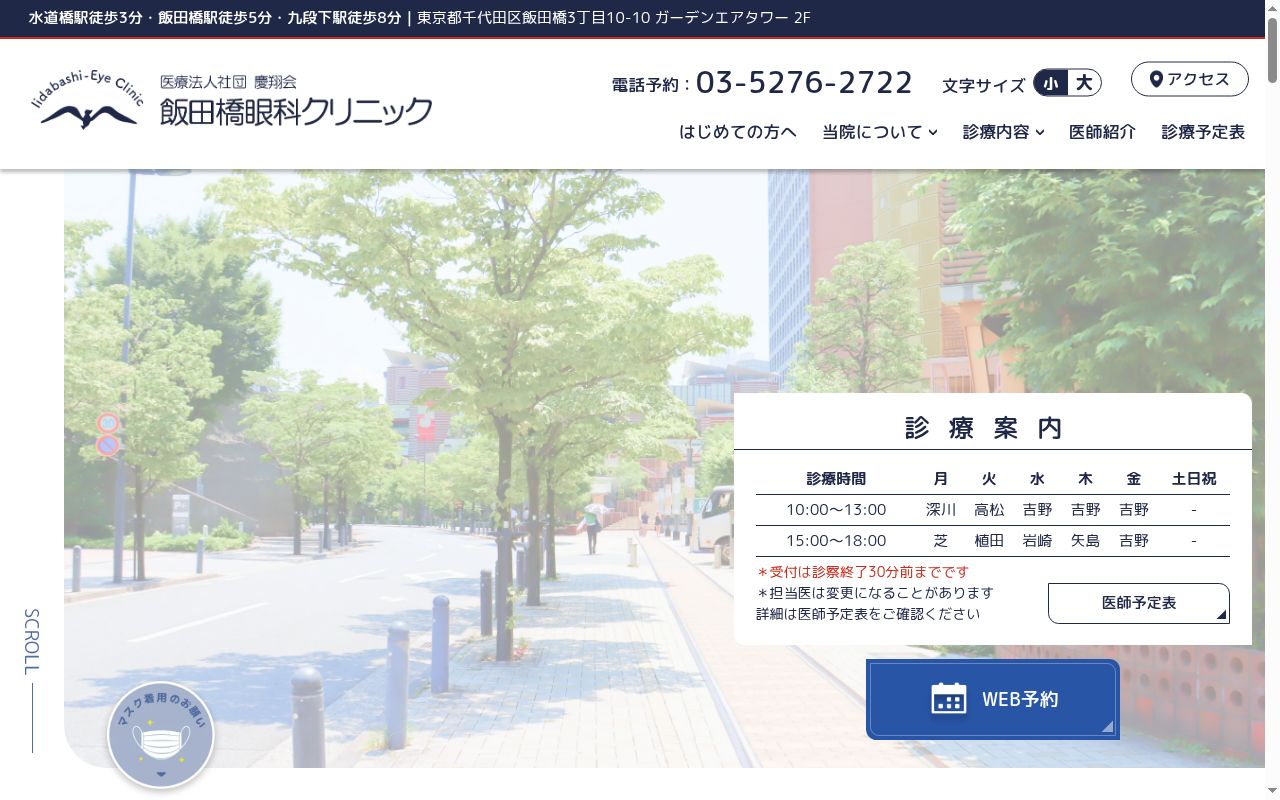The height and width of the screenshot is (800, 1280).
Task: Click the map pin icon in アクセス button
Action: click(x=1156, y=80)
